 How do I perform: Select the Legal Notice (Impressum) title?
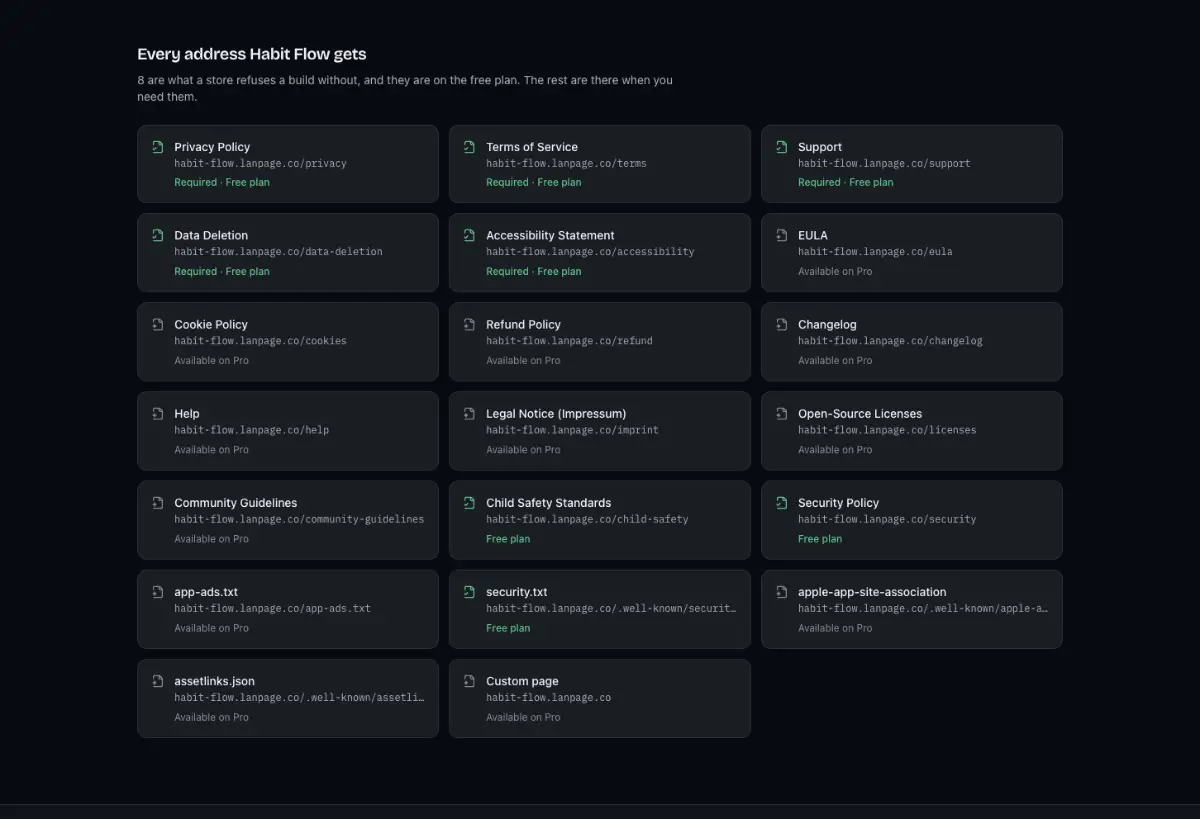point(556,414)
